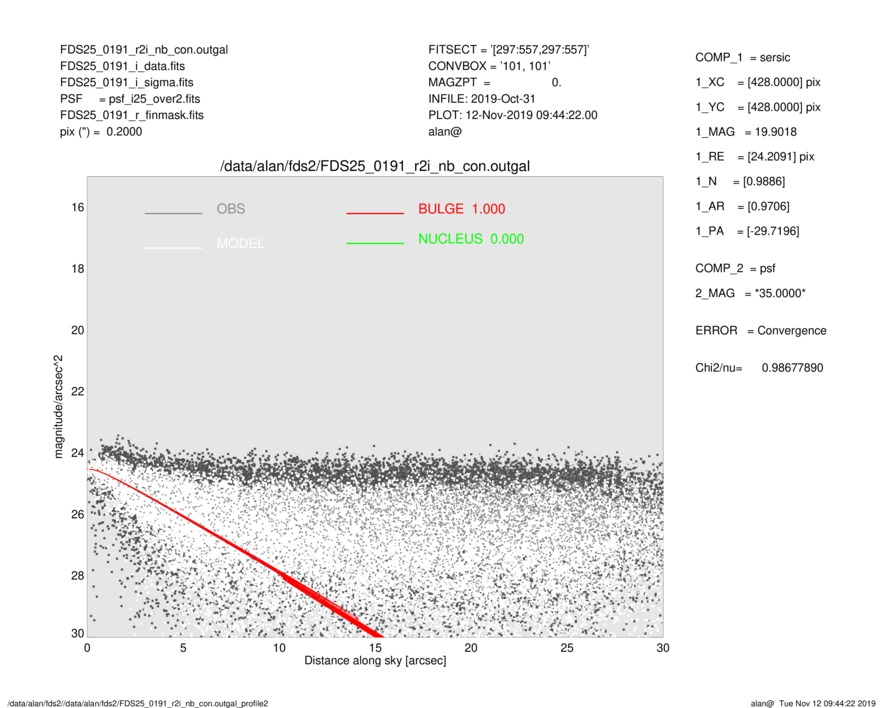
Task: Click the ERROR = Convergence line
Action: point(761,331)
